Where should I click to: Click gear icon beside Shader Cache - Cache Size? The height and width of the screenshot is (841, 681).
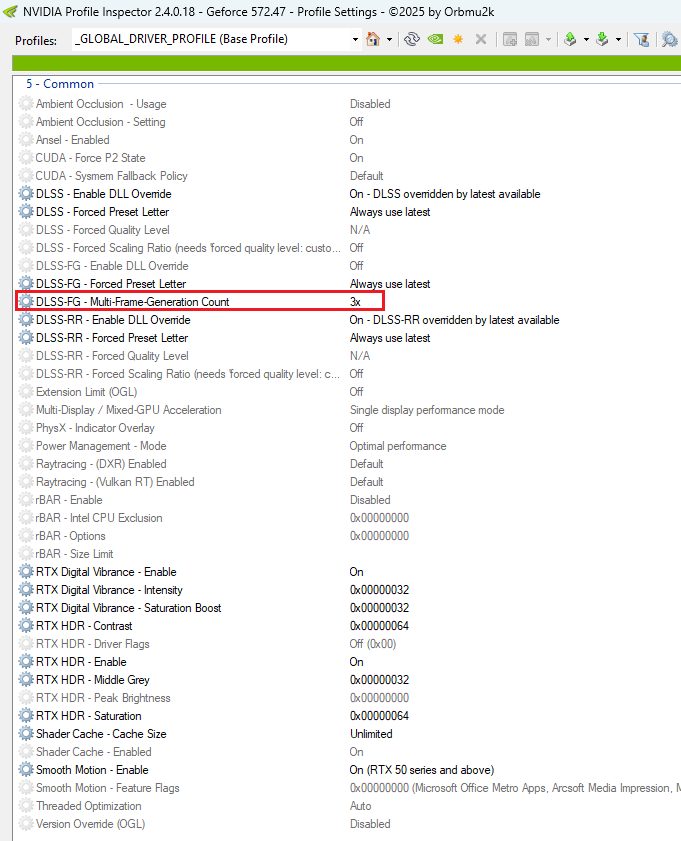(x=26, y=734)
